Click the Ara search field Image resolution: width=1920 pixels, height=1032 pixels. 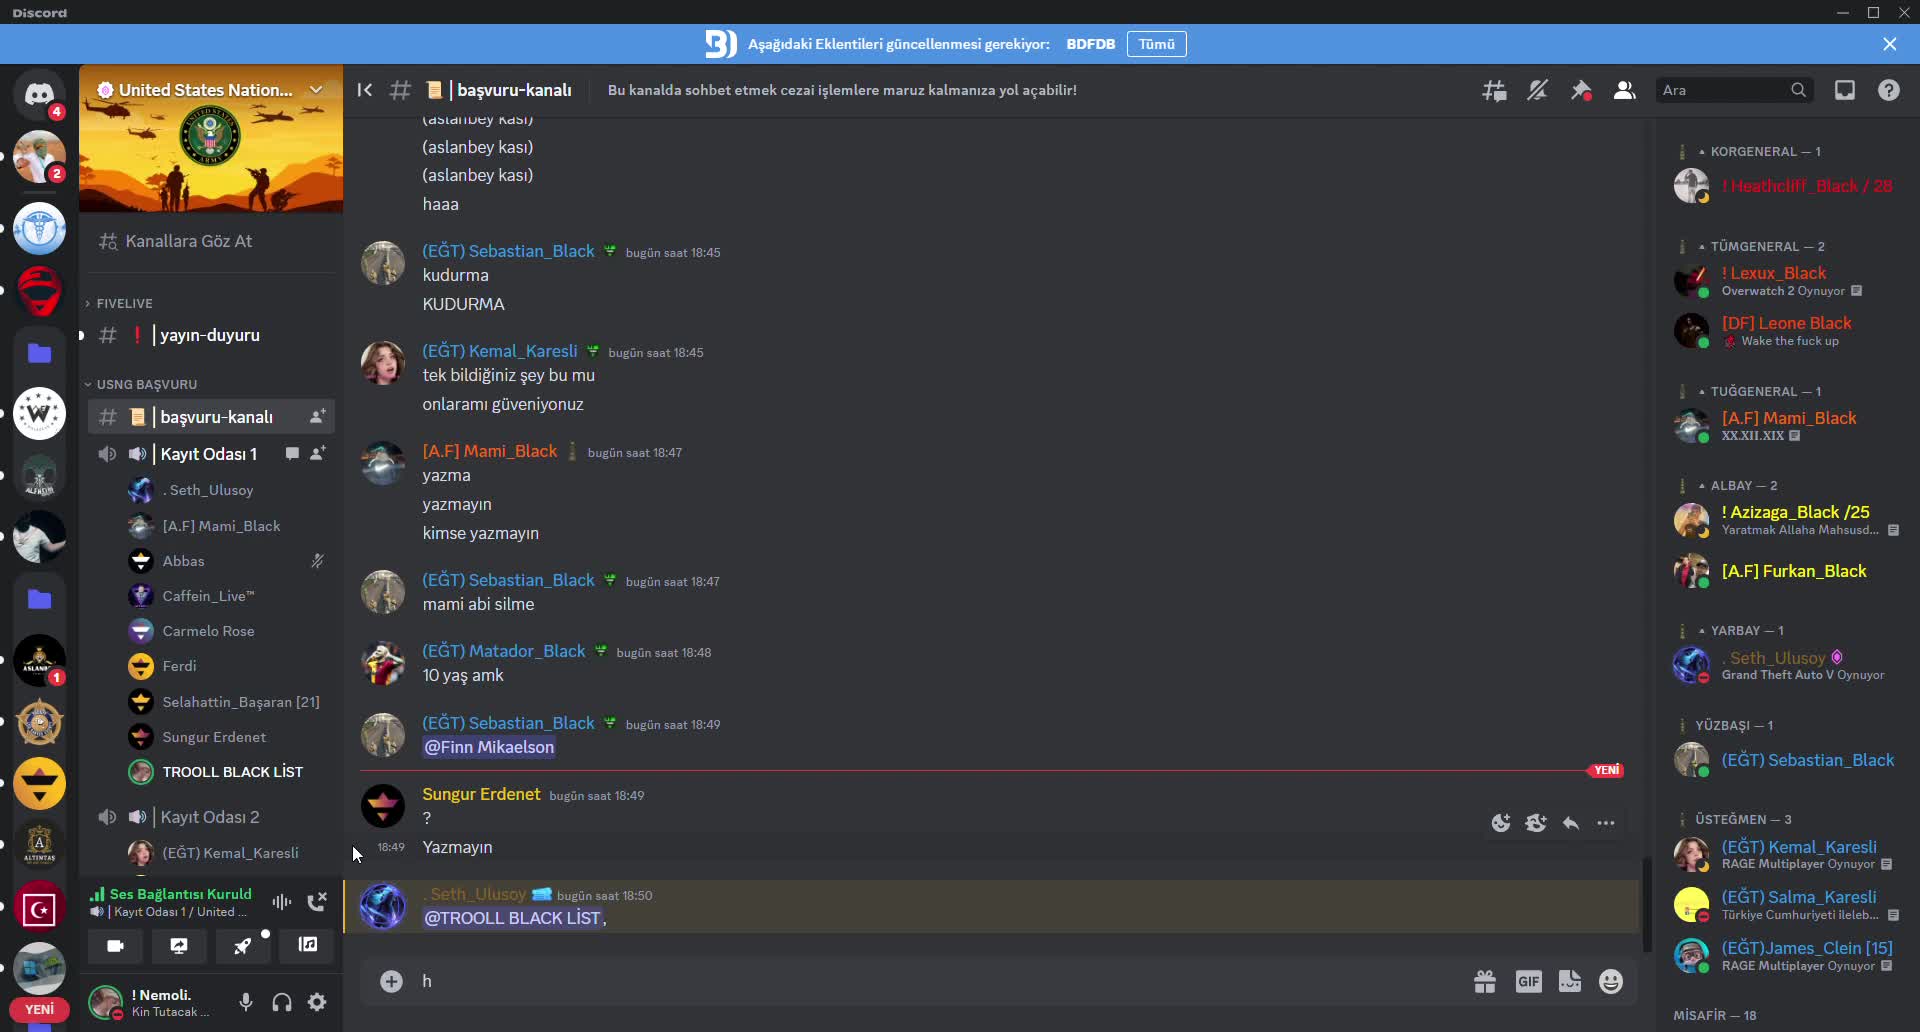1722,91
